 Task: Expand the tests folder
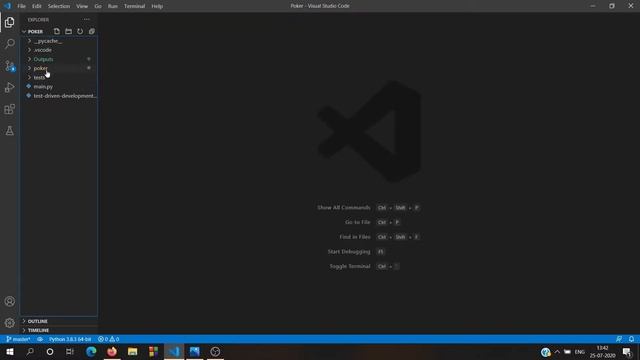59,78
